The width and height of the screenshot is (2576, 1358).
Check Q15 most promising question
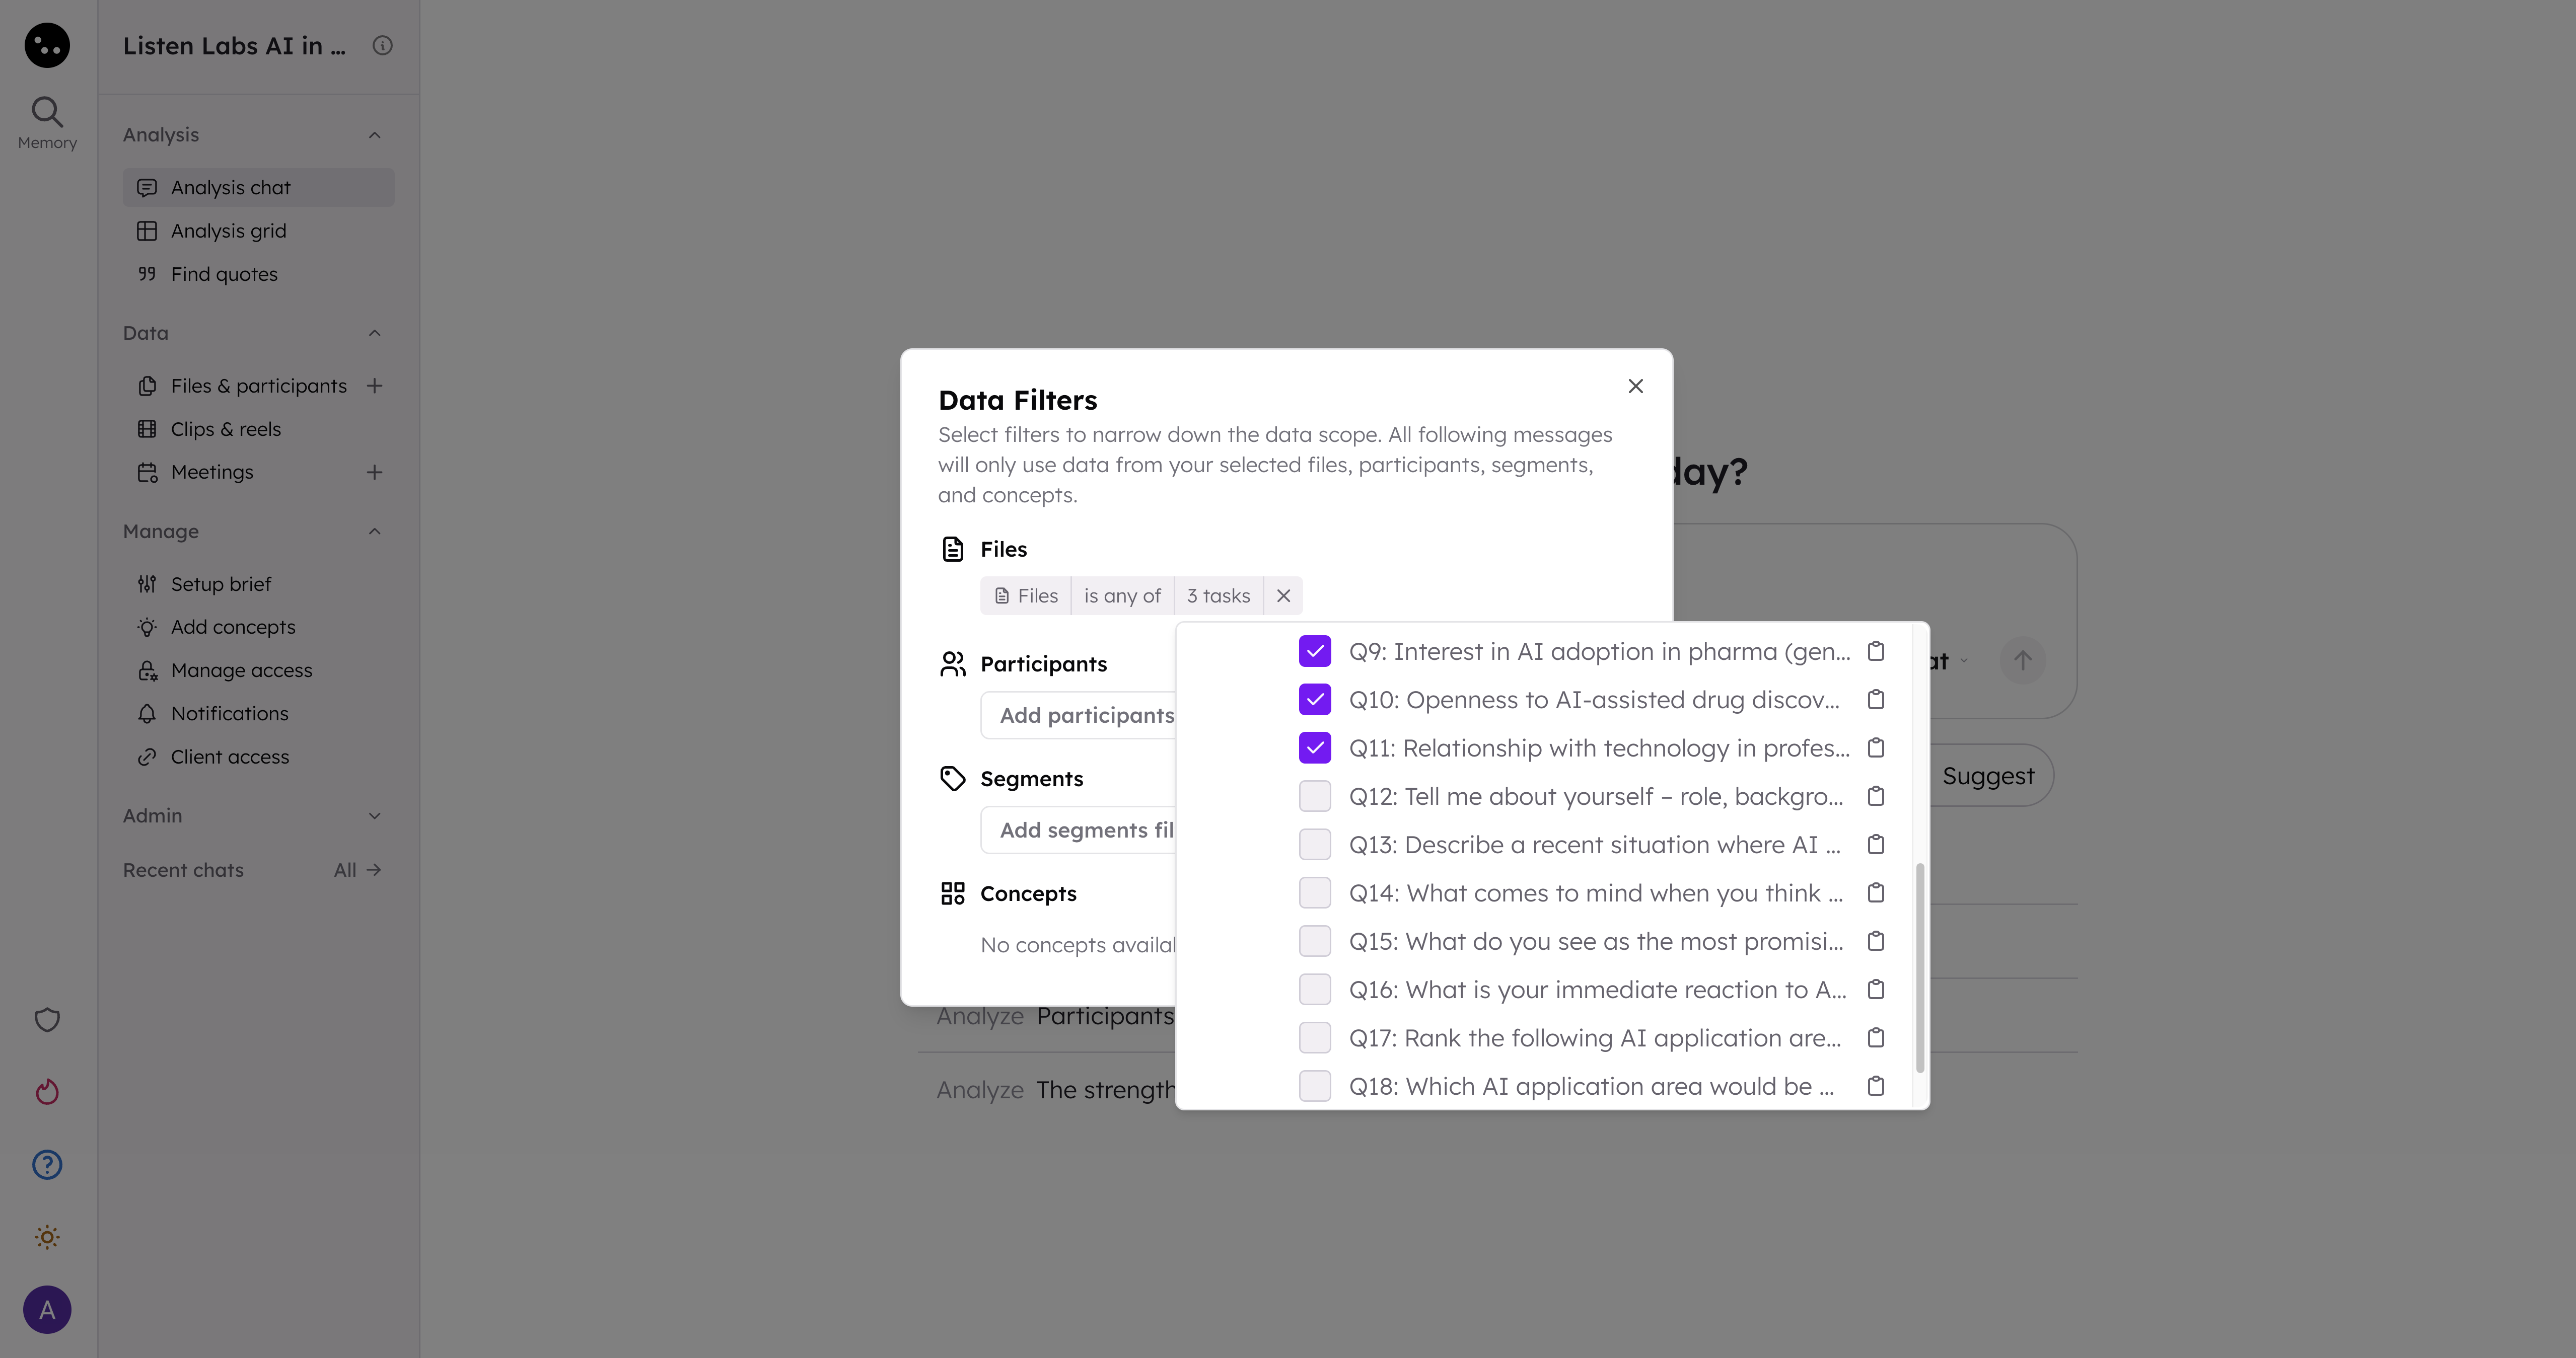(1315, 941)
